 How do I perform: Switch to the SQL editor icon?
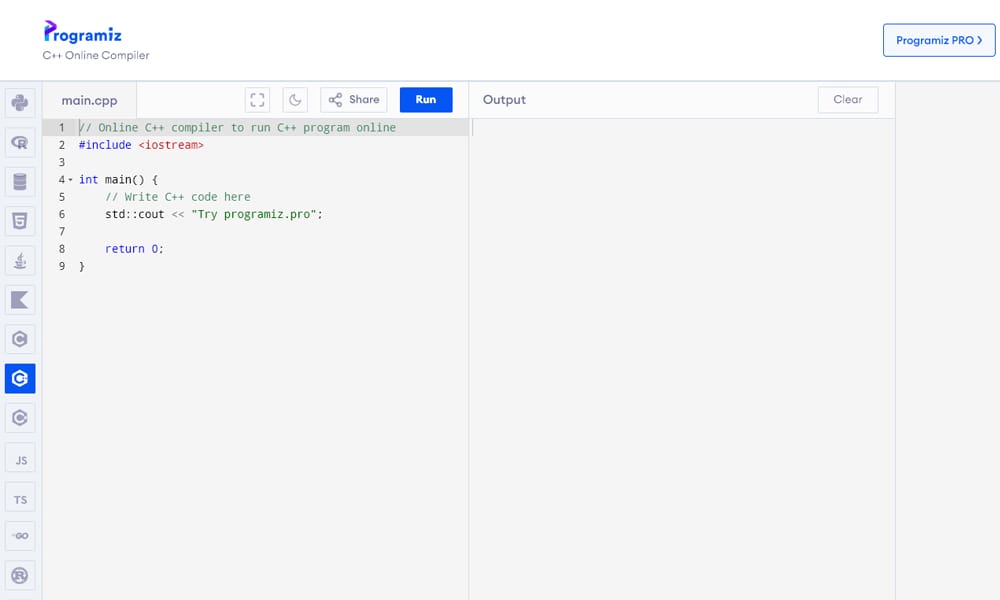[20, 181]
